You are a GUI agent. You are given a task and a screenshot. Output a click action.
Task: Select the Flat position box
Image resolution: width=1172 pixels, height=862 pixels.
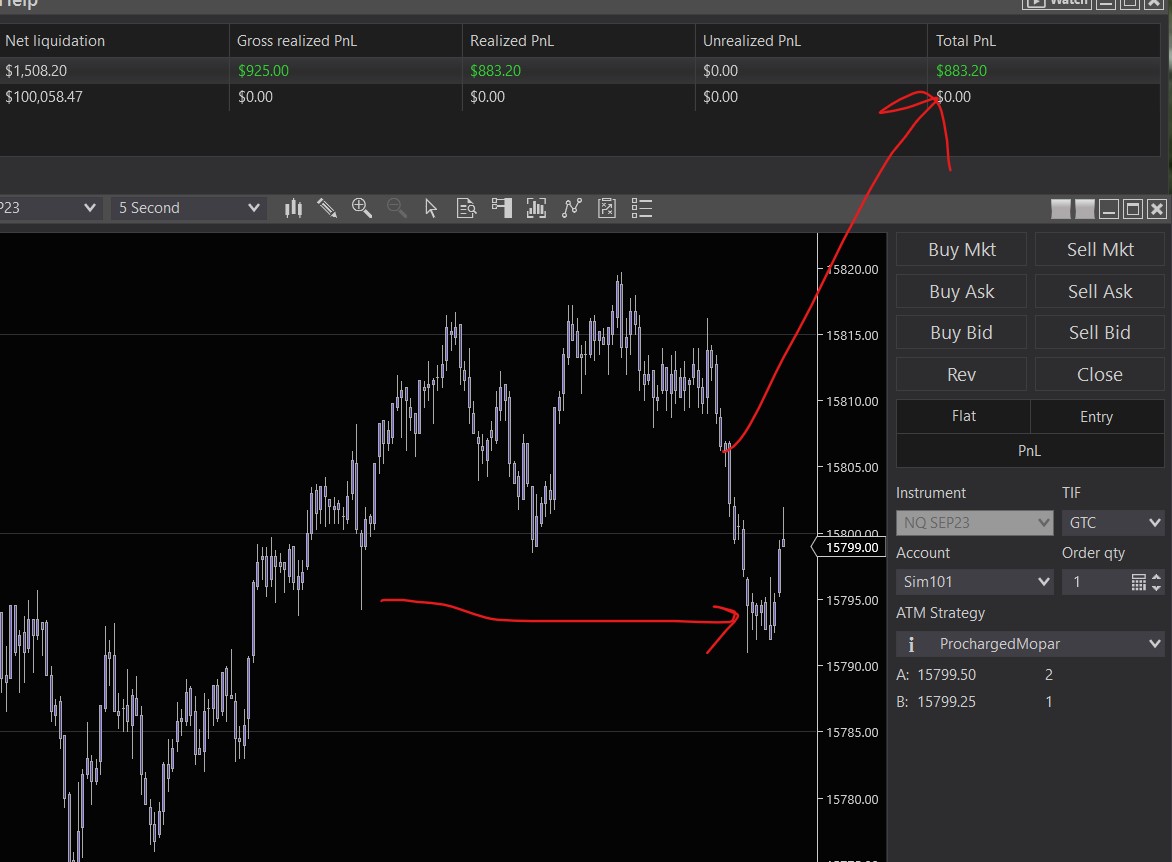[x=963, y=416]
